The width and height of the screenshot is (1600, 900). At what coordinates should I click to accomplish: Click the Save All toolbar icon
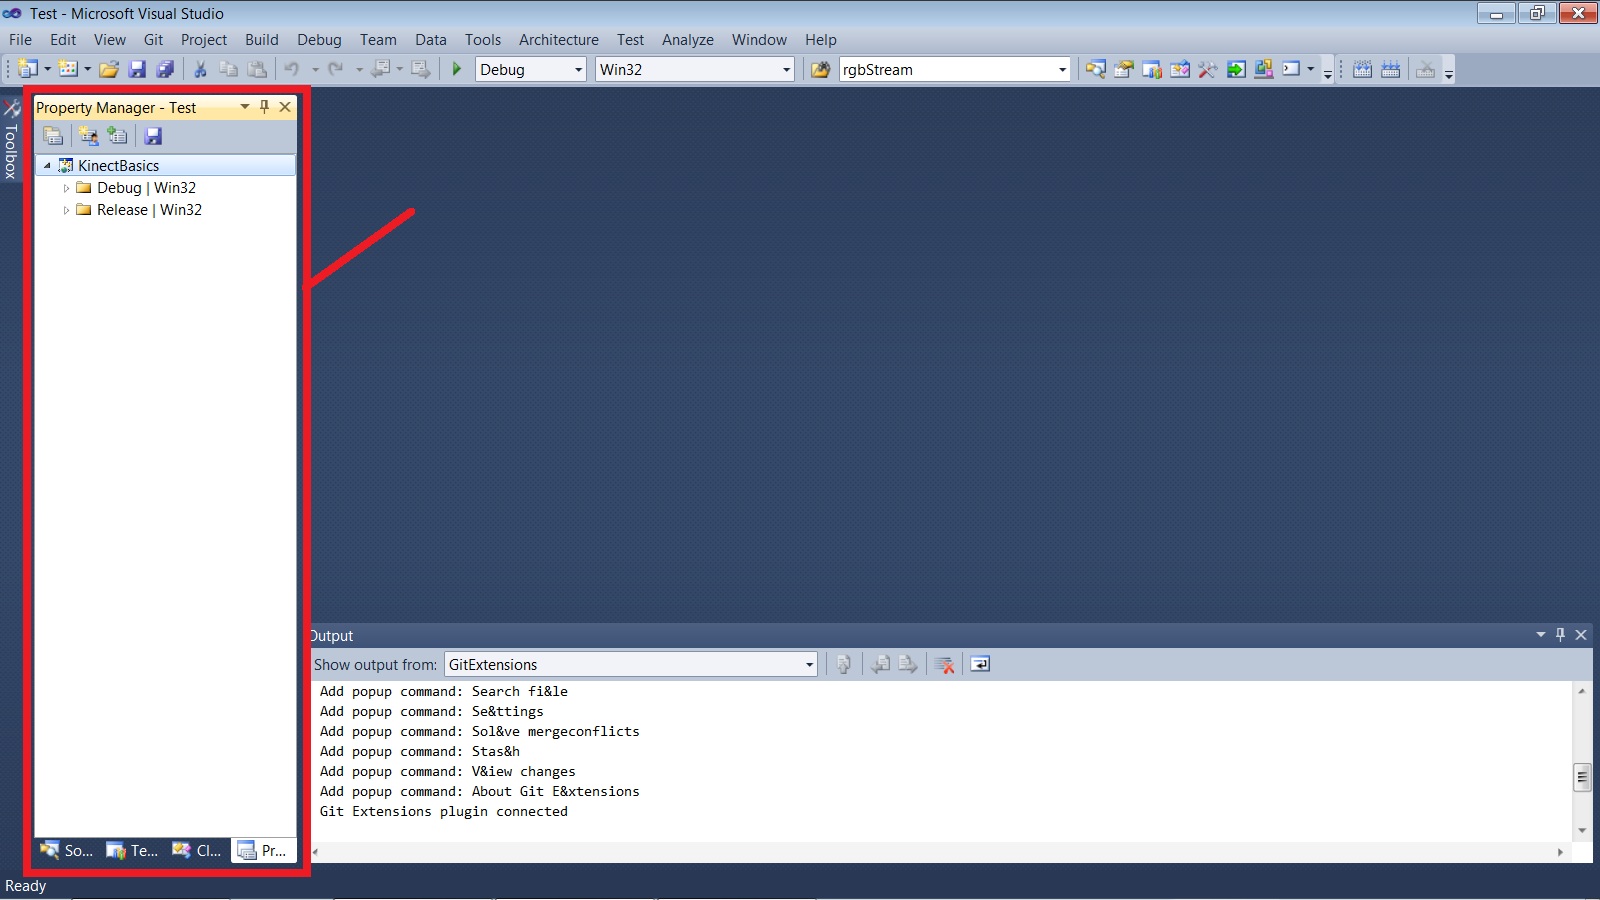tap(165, 69)
